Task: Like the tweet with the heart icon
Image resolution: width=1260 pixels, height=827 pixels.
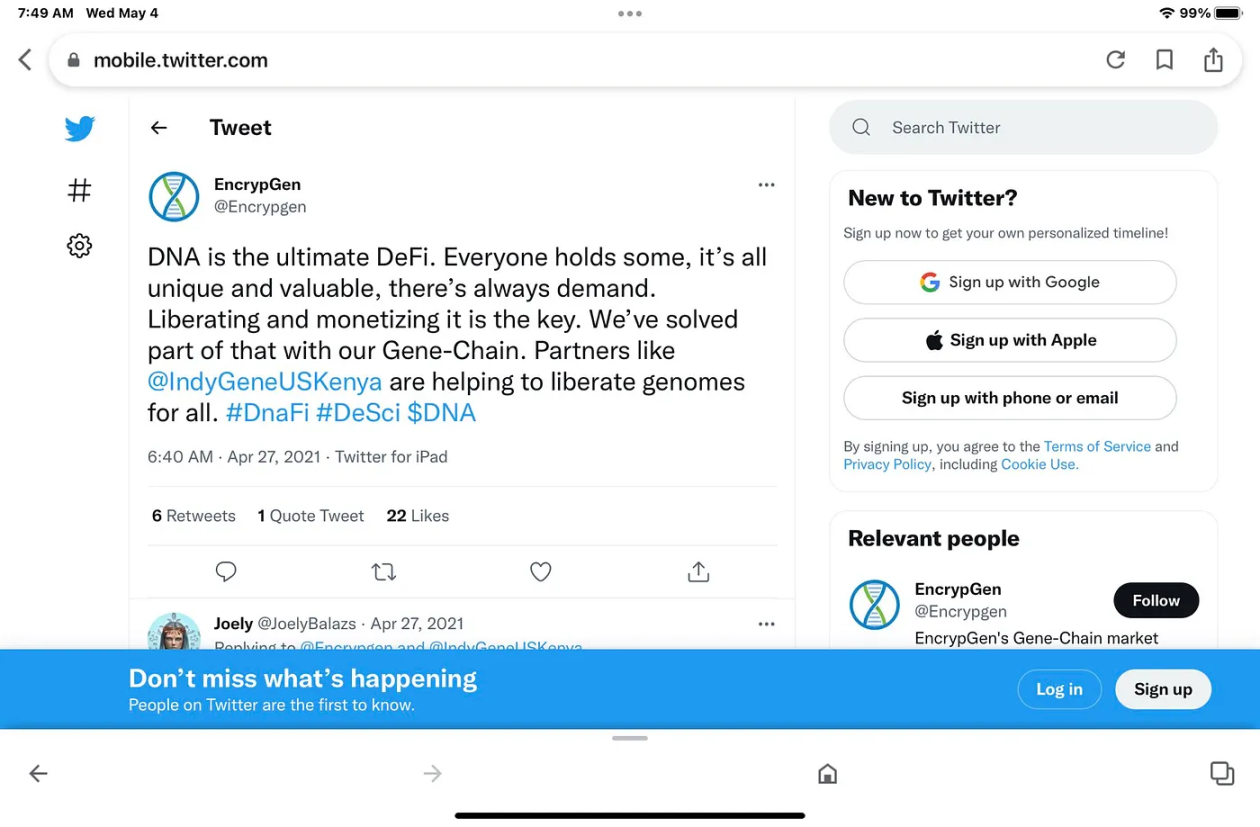Action: 541,571
